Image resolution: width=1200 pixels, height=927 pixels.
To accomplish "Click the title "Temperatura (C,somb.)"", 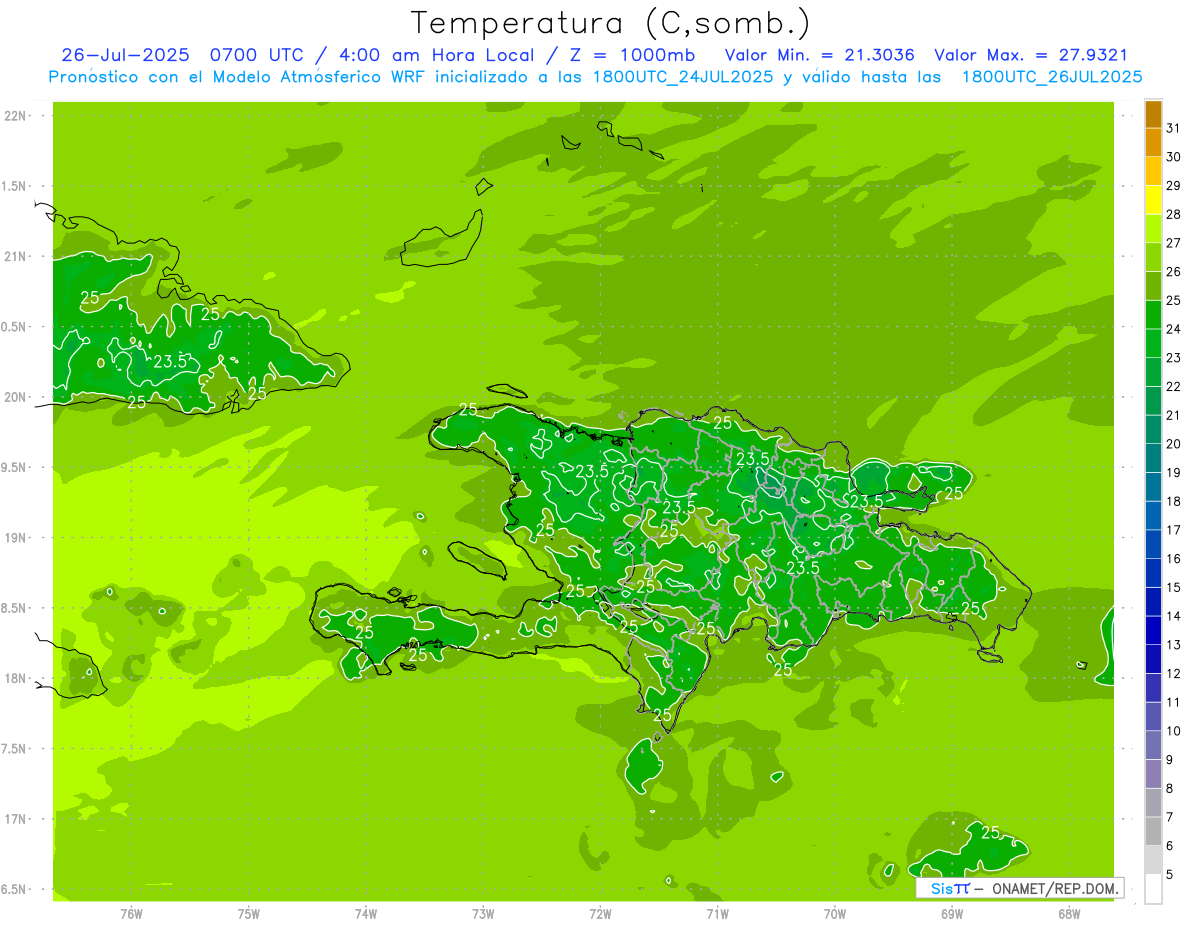I will point(611,23).
